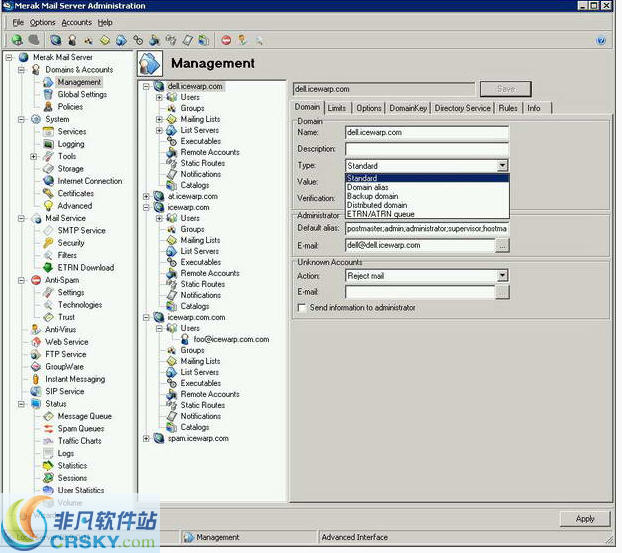Open Certificates in the sidebar
This screenshot has height=553, width=622.
coord(76,193)
